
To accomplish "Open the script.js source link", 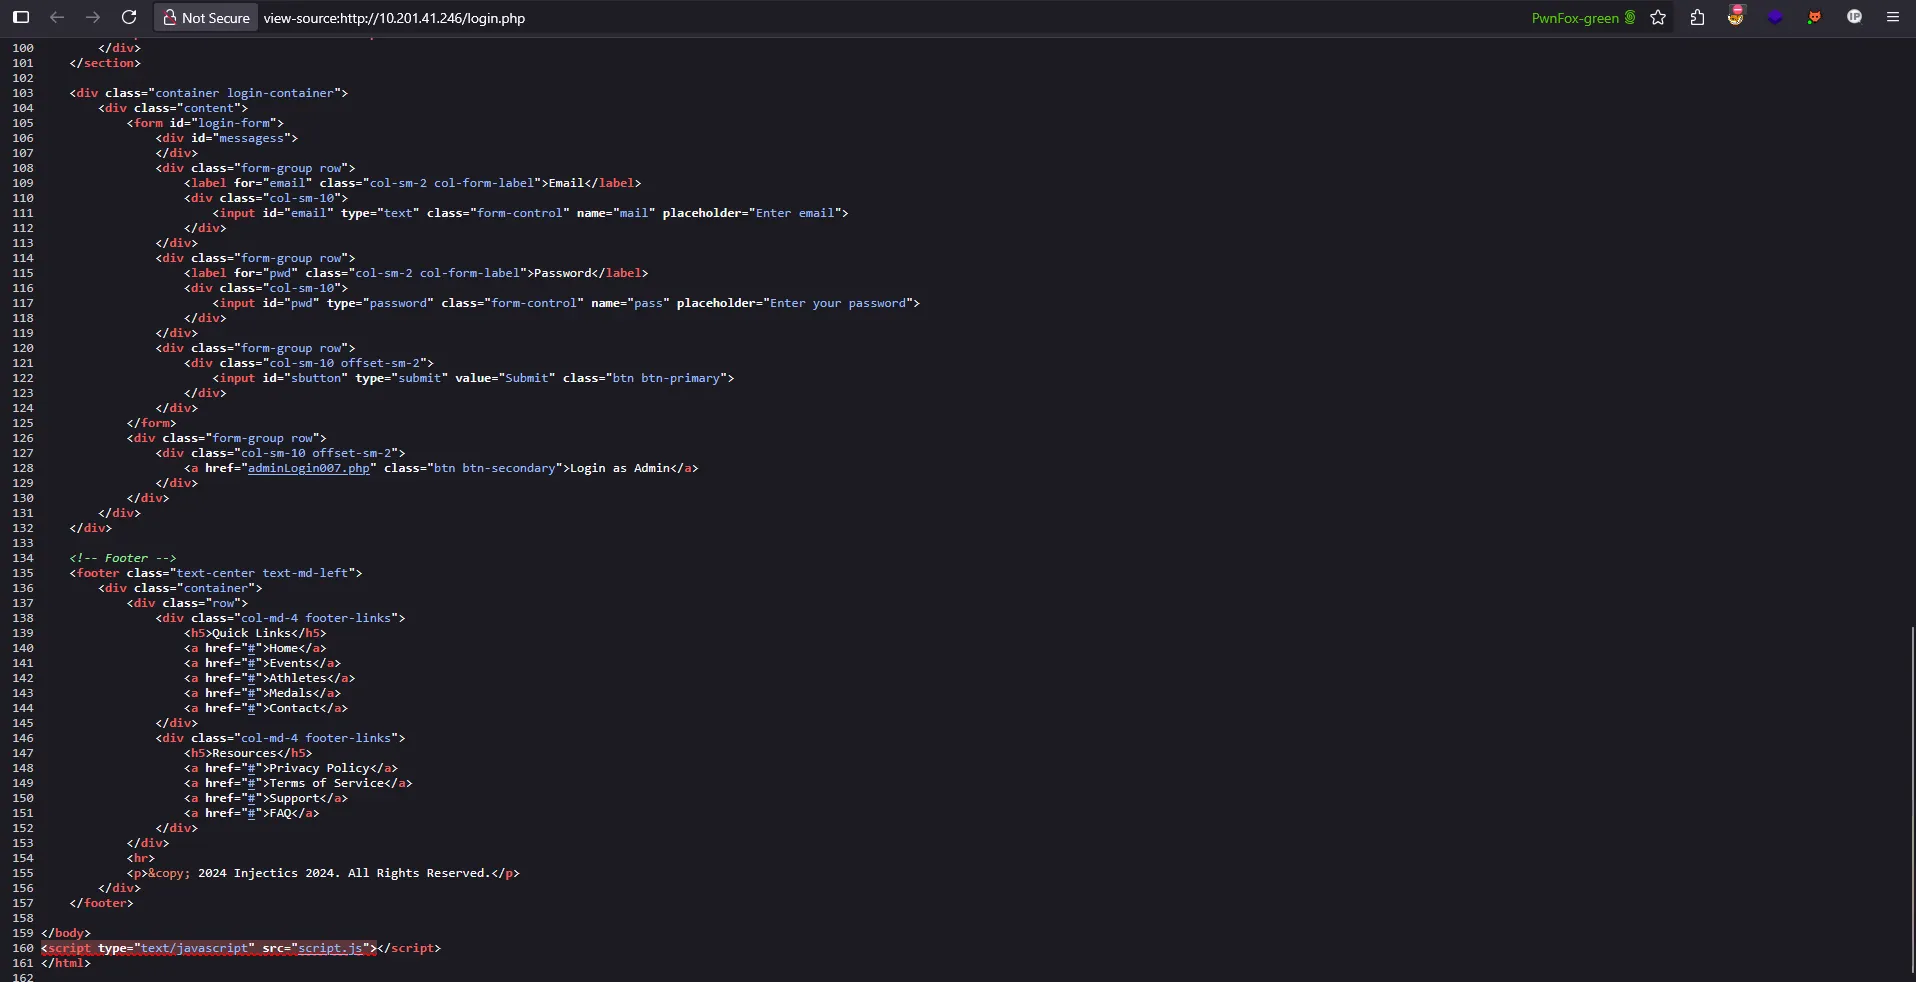I will pos(330,948).
